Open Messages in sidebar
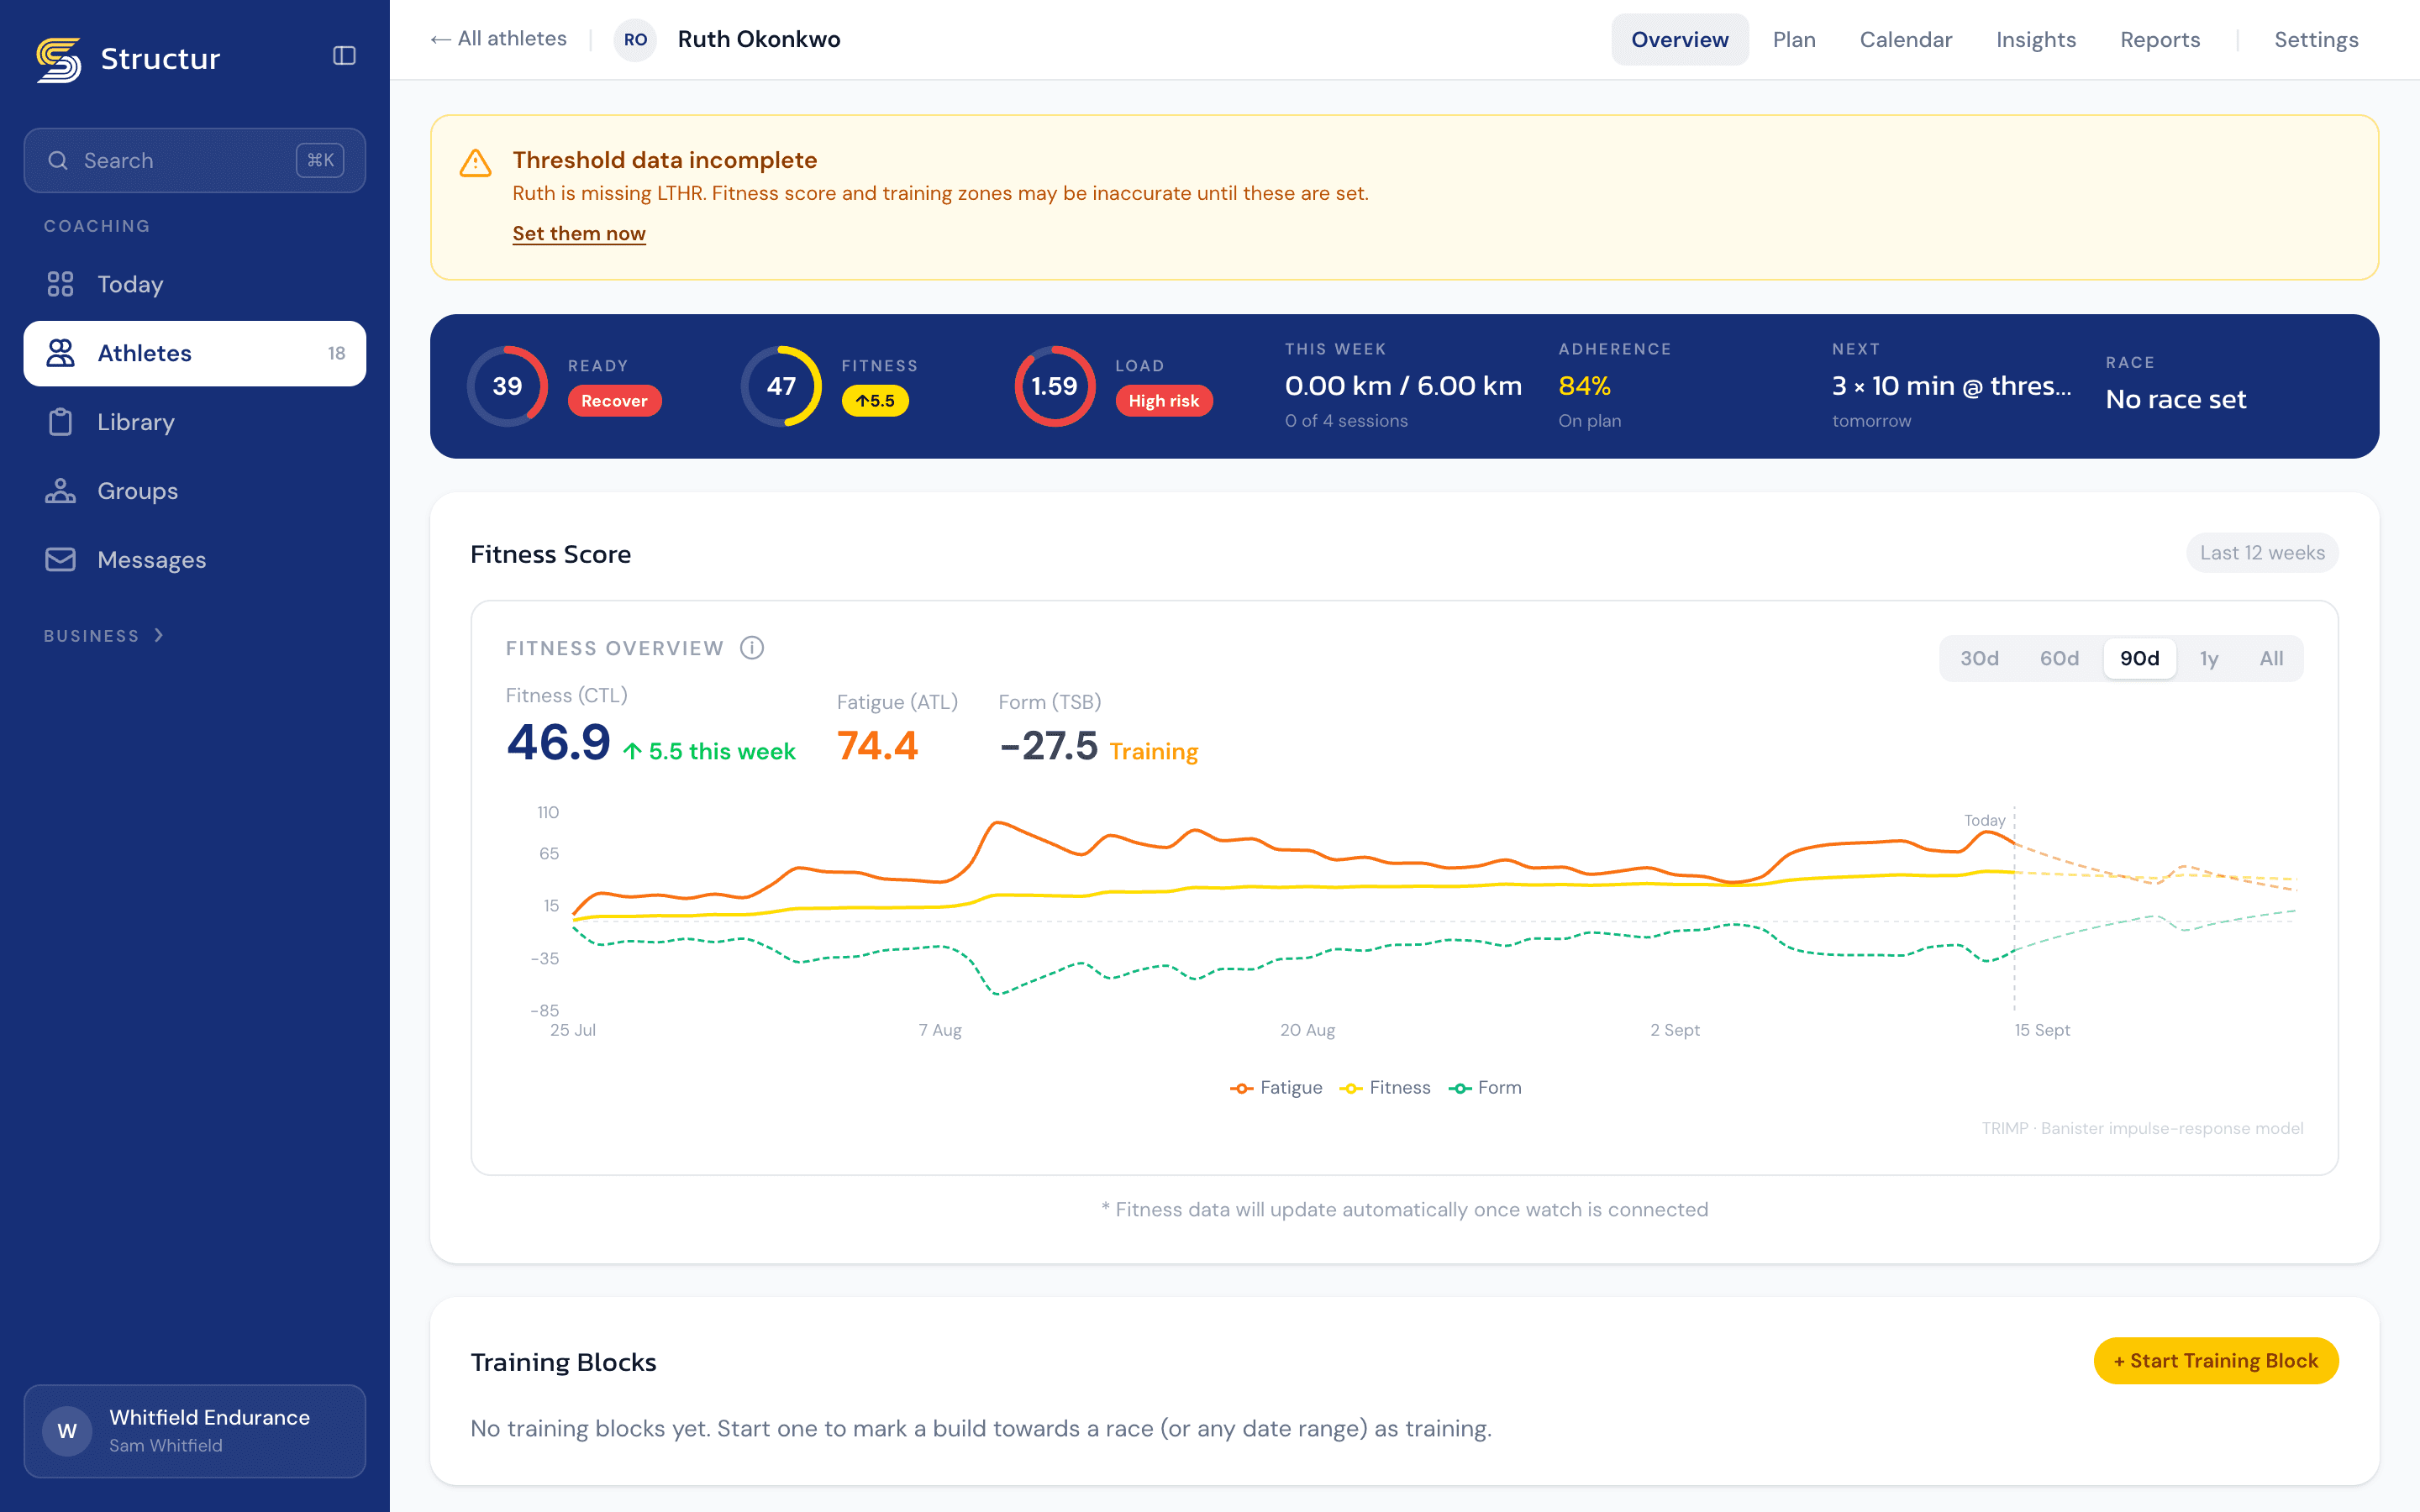Image resolution: width=2420 pixels, height=1512 pixels. pos(195,560)
